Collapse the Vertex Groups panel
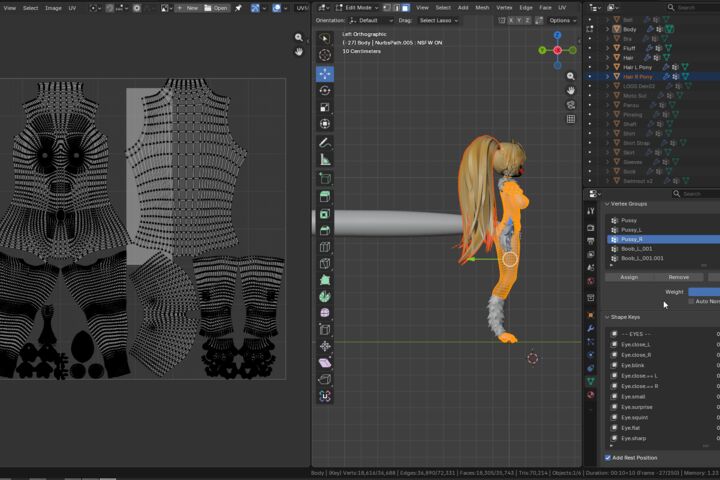This screenshot has width=720, height=480. 607,203
